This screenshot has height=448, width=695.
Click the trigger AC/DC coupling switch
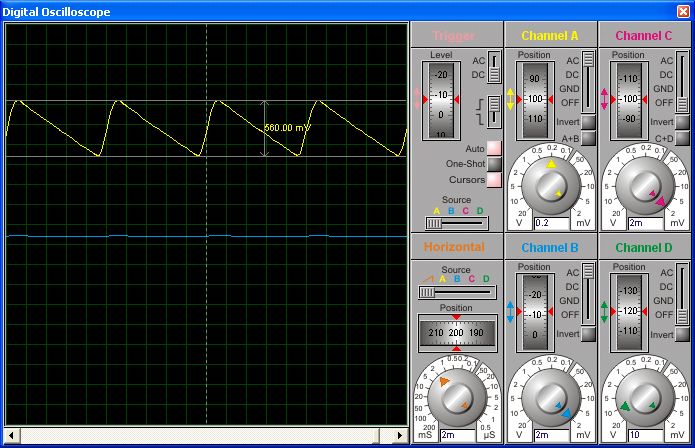point(494,67)
